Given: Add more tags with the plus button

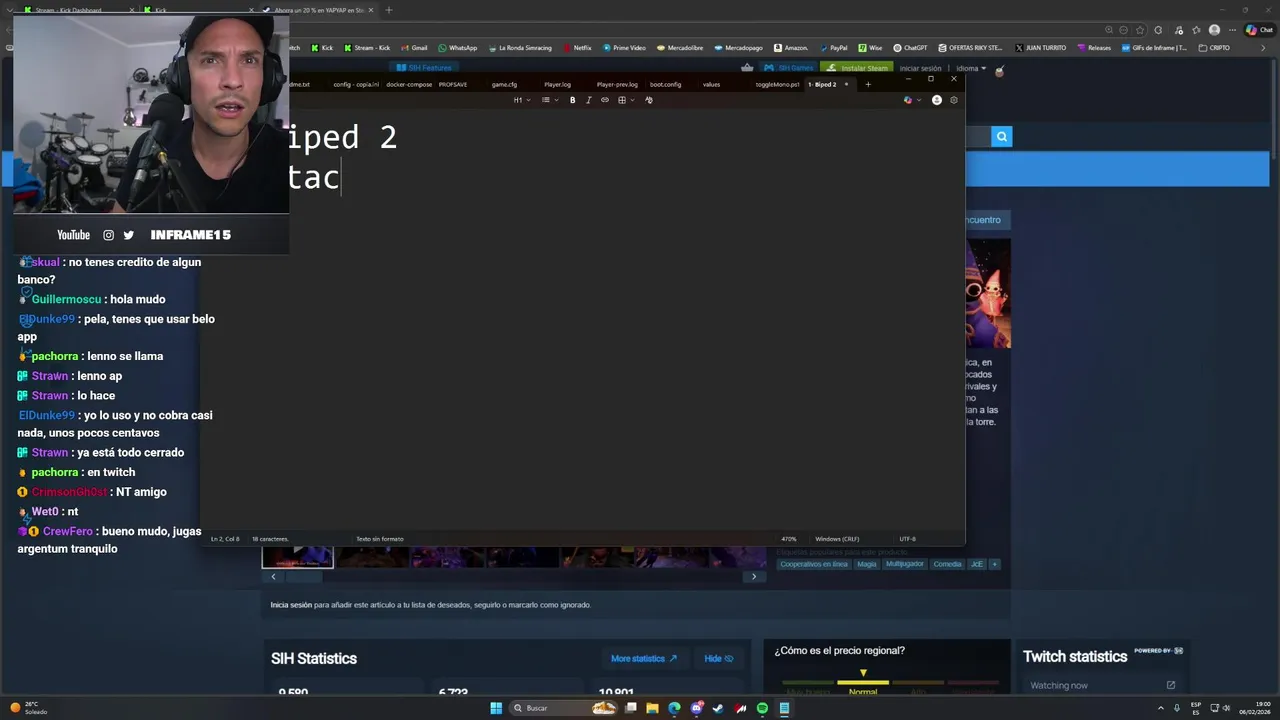Looking at the screenshot, I should (994, 564).
